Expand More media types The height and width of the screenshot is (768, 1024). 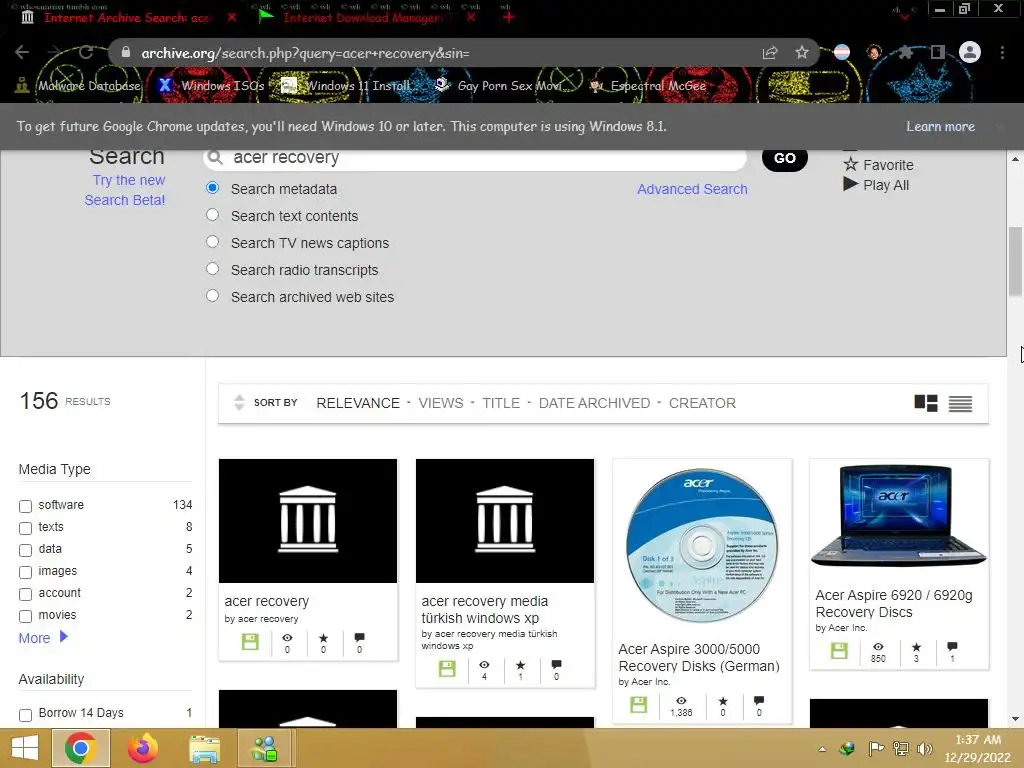[43, 637]
